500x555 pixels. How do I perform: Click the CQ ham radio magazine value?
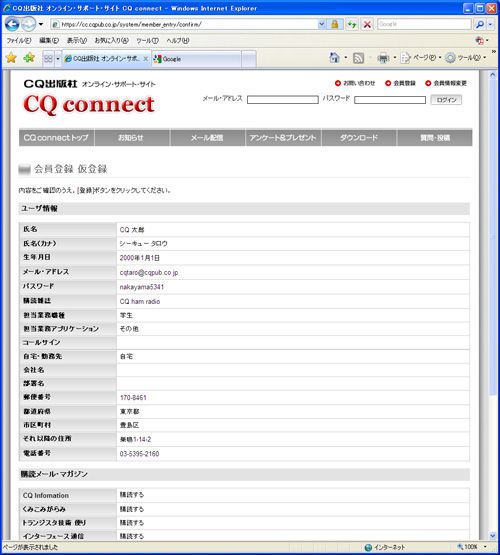(x=140, y=302)
